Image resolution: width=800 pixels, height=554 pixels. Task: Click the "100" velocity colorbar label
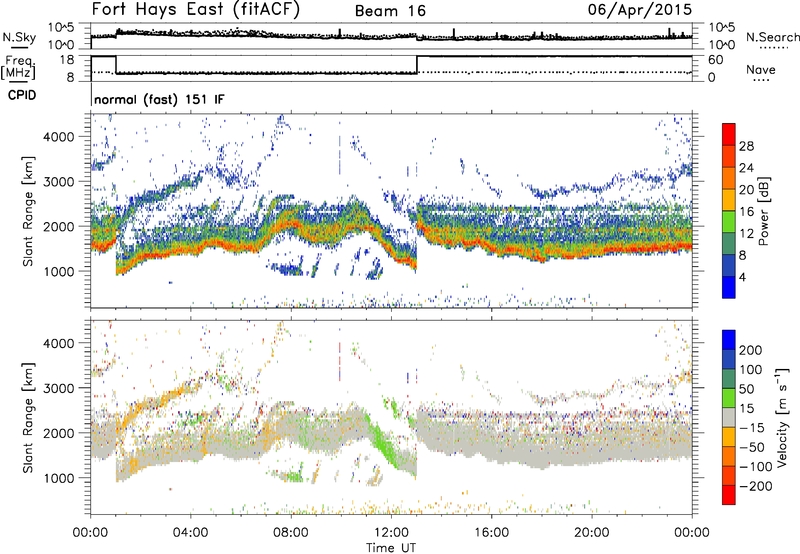751,370
